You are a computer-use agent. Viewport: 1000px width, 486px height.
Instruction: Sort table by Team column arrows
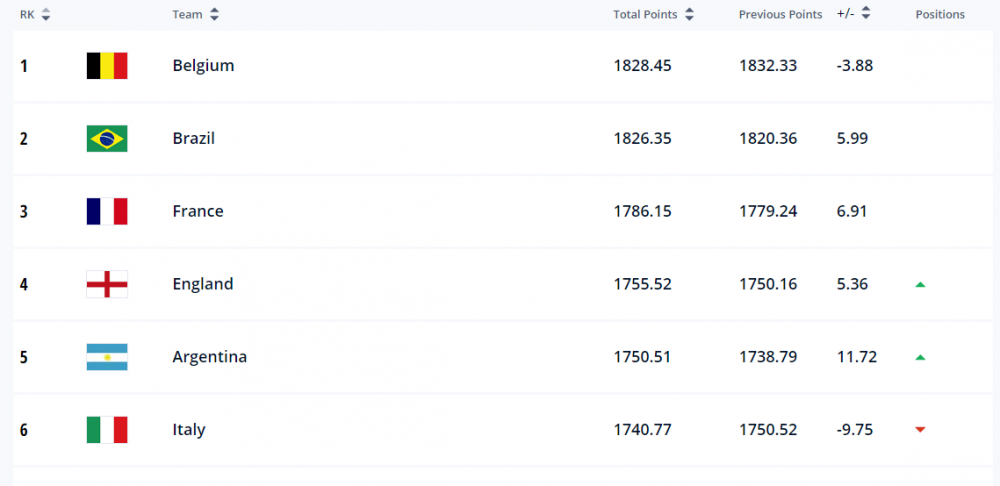pyautogui.click(x=214, y=15)
